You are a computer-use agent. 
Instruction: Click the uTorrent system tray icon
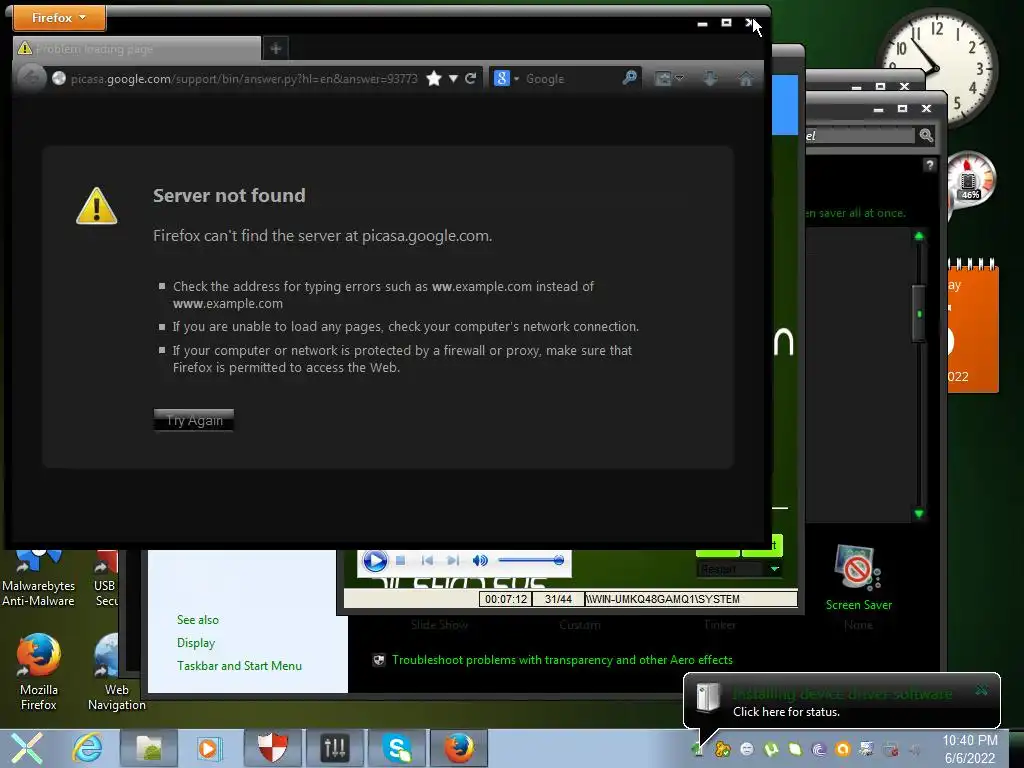771,749
